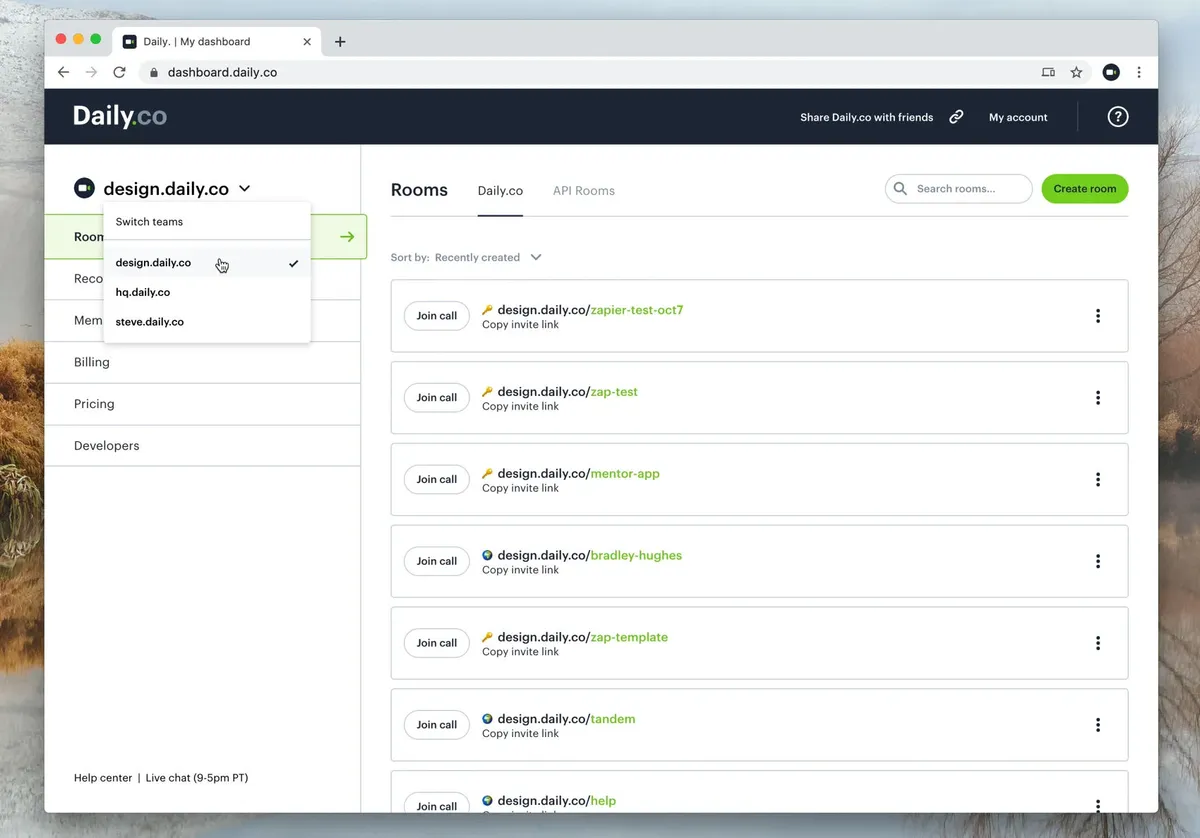Click the key icon for mentor-app room

pyautogui.click(x=488, y=474)
